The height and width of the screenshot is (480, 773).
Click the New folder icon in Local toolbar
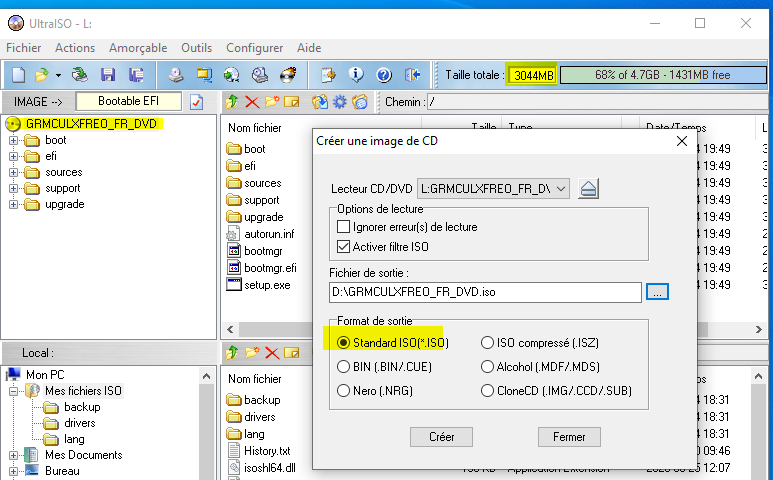(x=252, y=353)
